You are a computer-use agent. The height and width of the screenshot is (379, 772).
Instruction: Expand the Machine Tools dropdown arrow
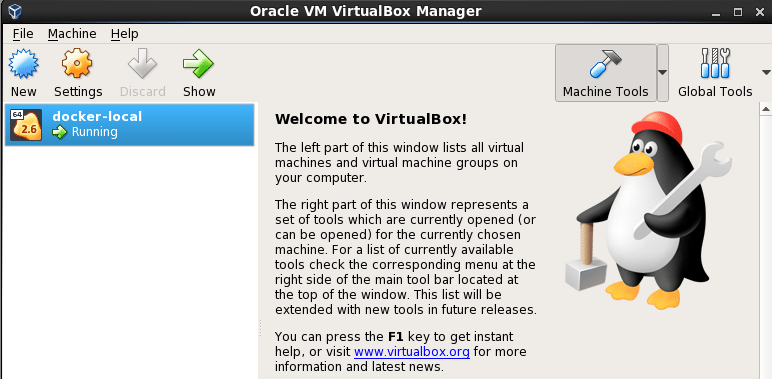pos(663,73)
